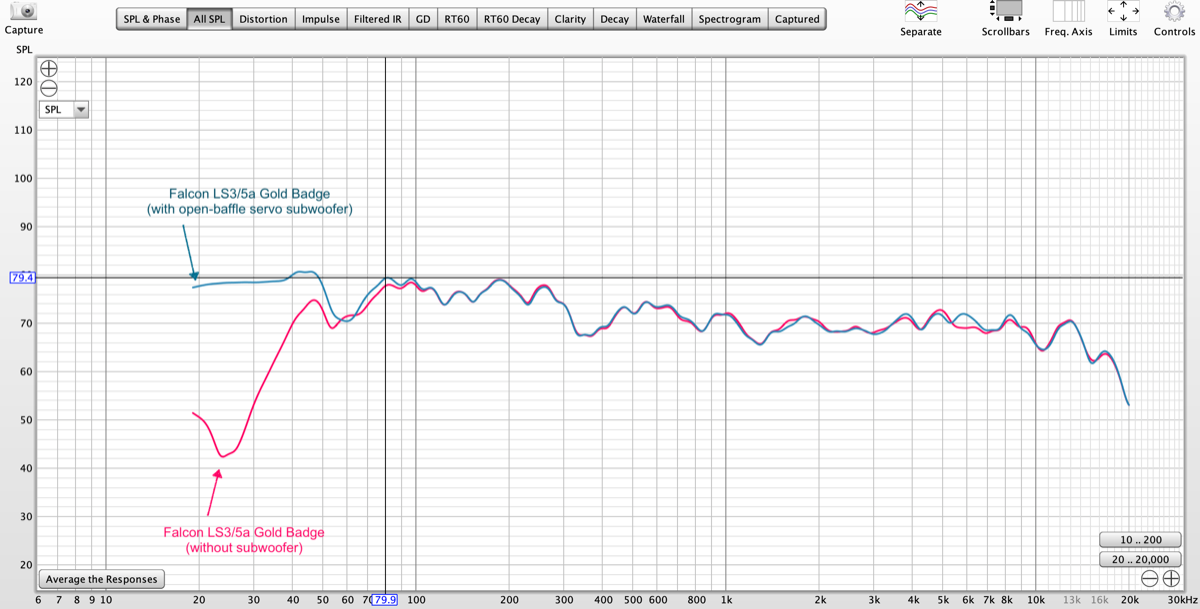Select the SPL & Phase tab
The width and height of the screenshot is (1200, 609).
point(152,19)
